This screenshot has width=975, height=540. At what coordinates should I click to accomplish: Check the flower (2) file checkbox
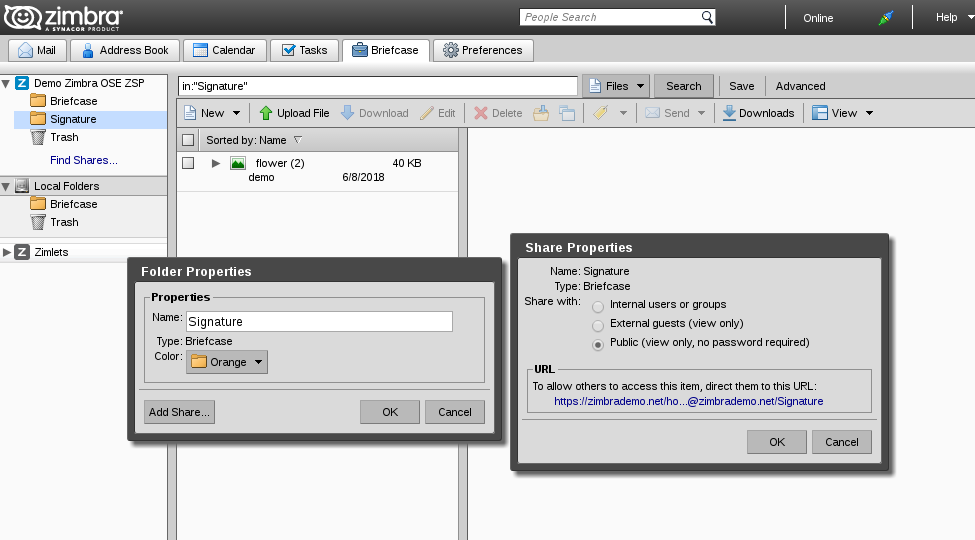click(x=188, y=164)
